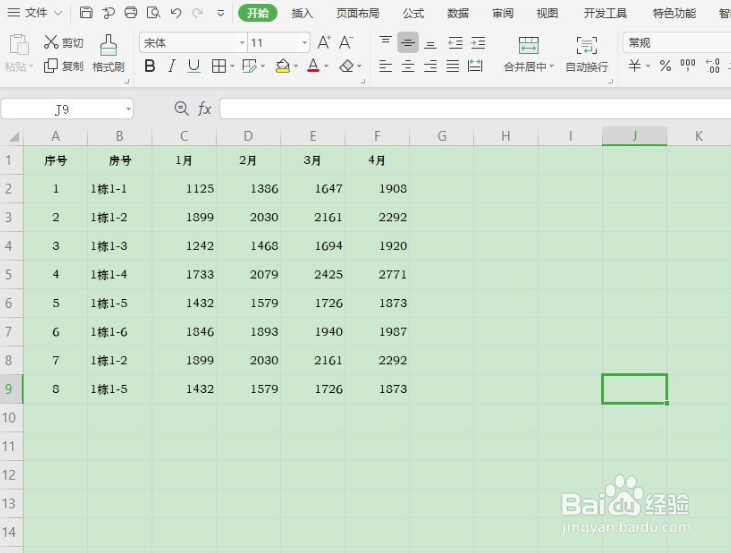Align text right
The image size is (731, 553).
tap(430, 66)
